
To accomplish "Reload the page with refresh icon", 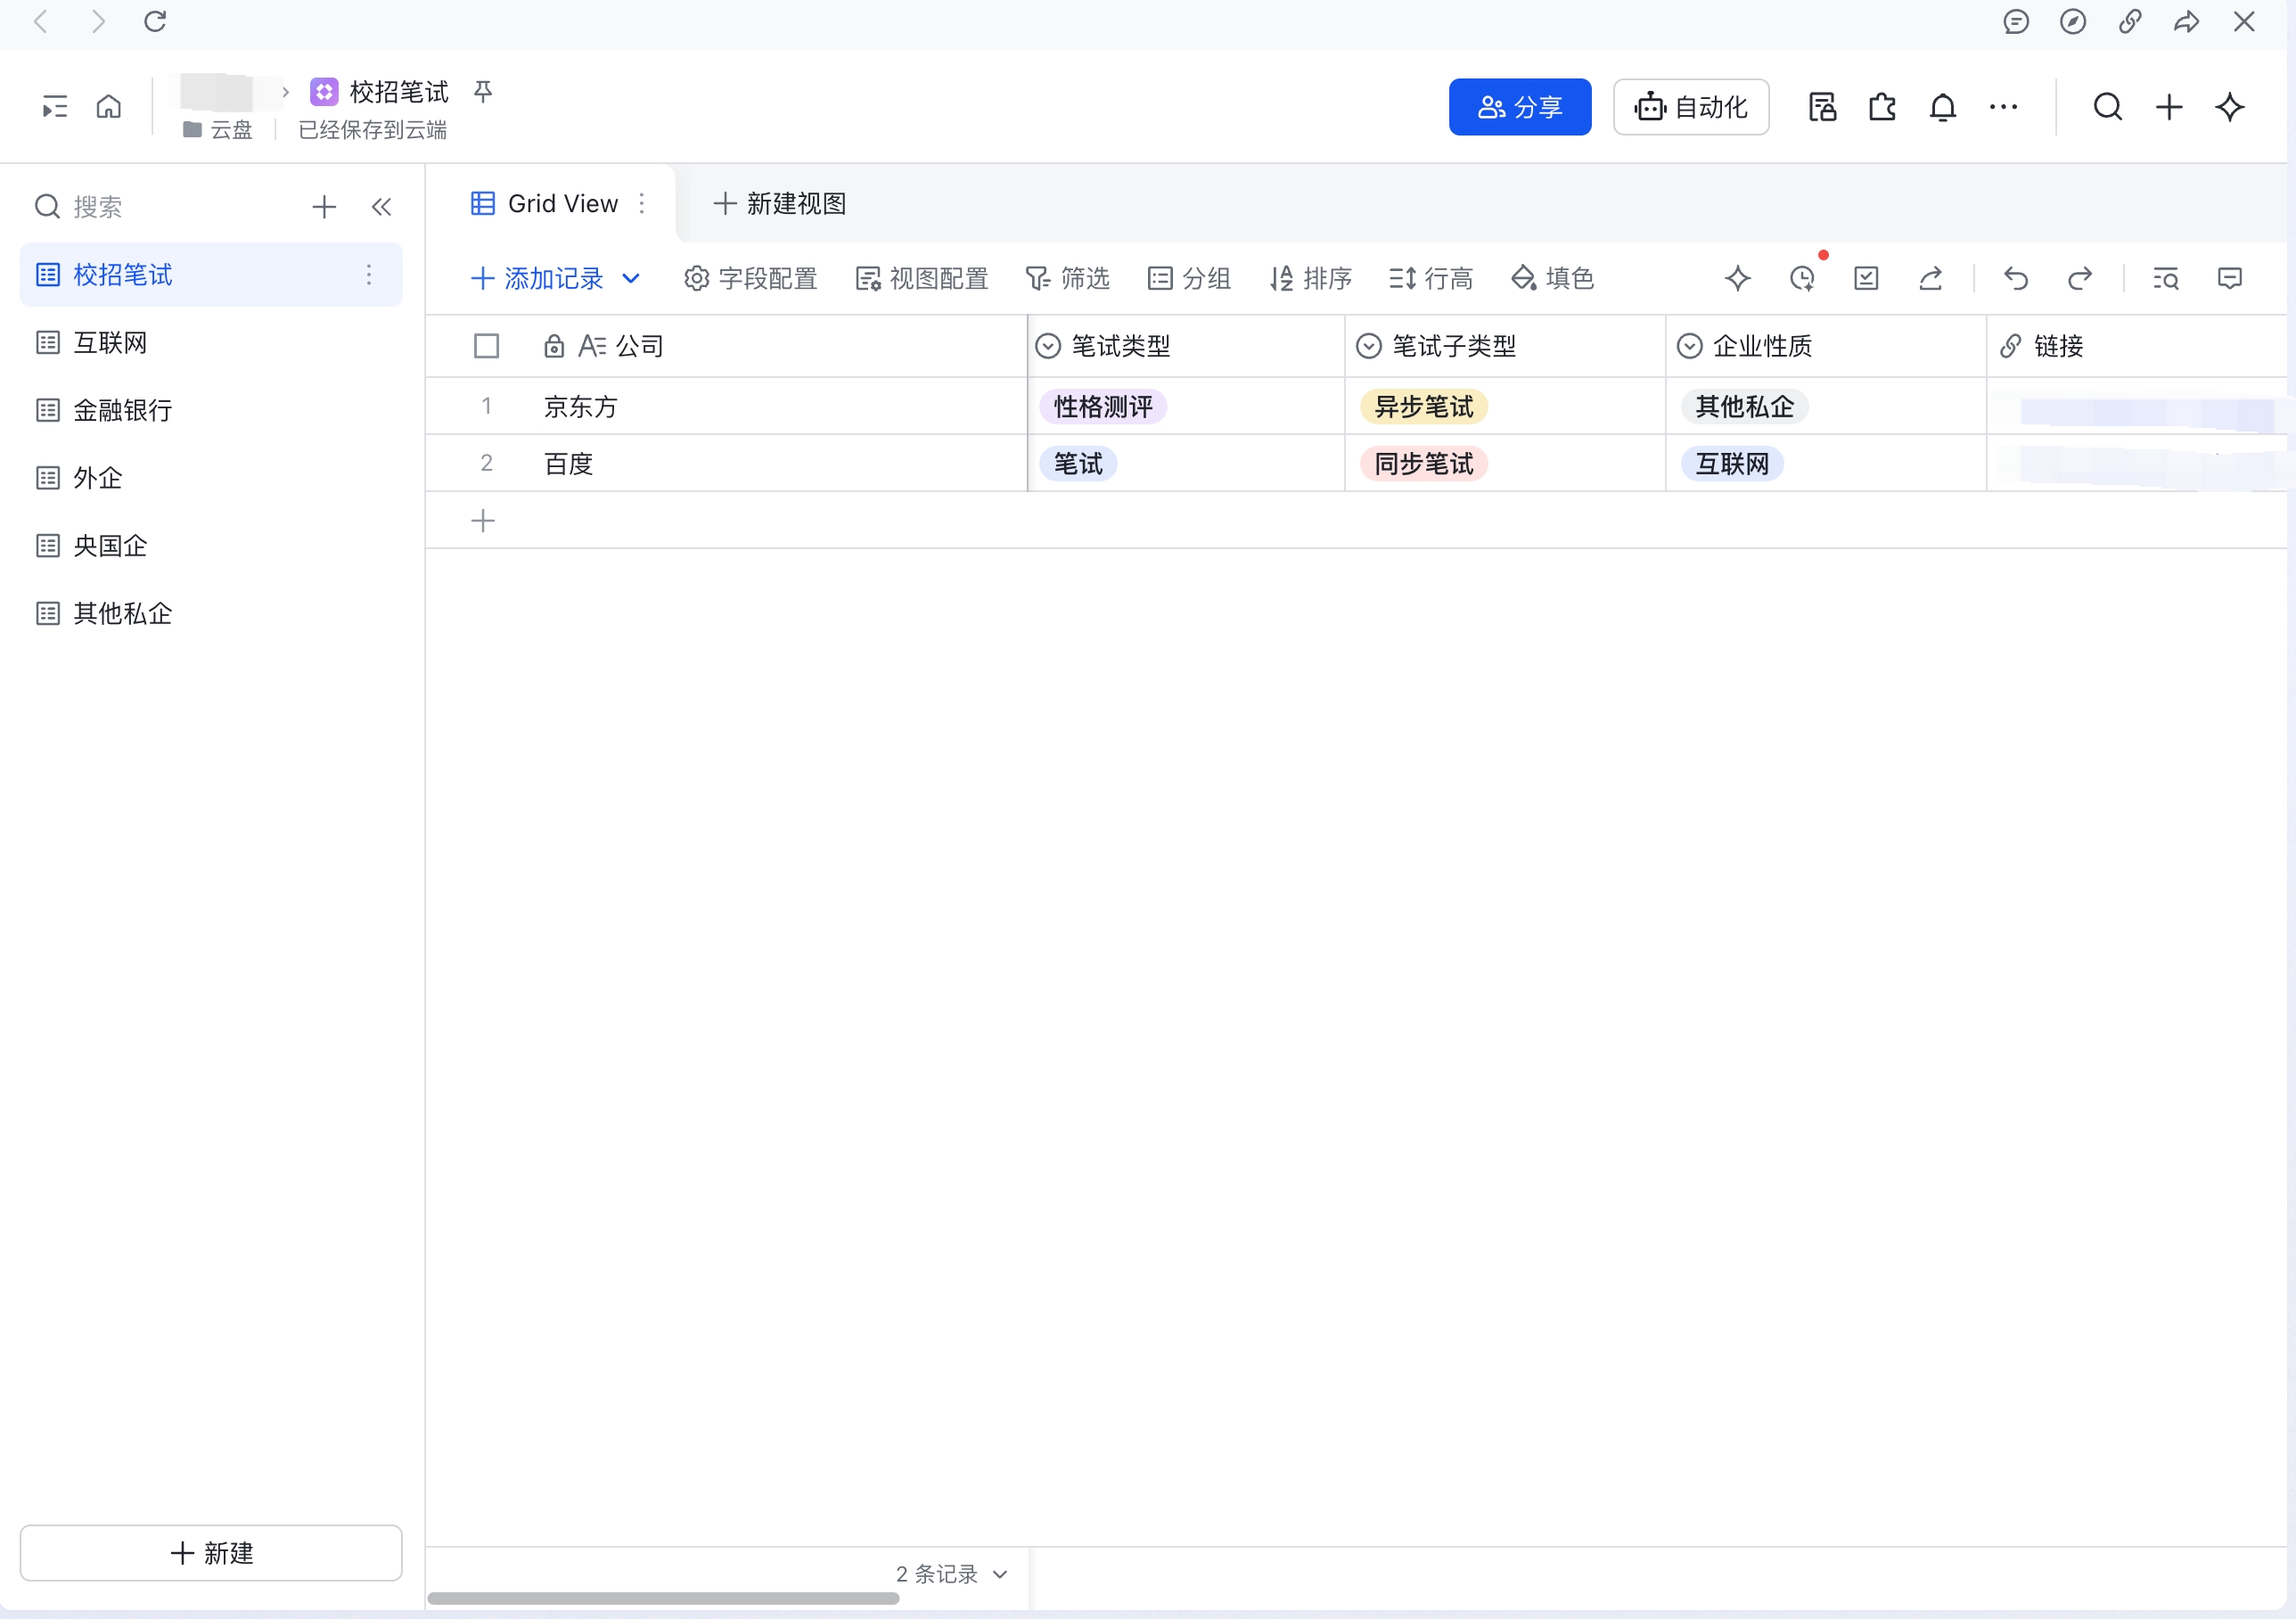I will pos(155,22).
